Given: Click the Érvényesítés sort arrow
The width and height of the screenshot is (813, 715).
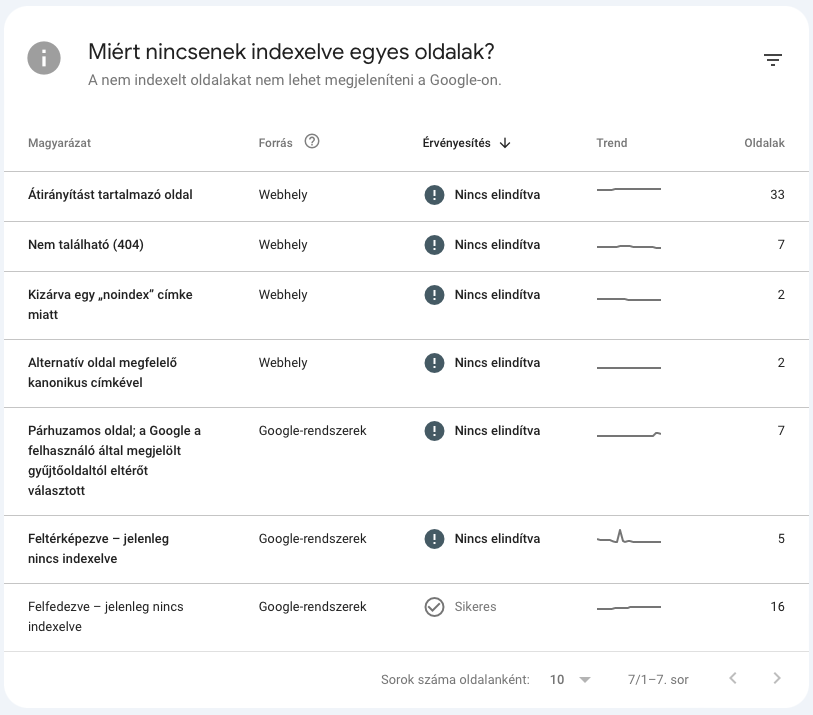Looking at the screenshot, I should [x=505, y=143].
